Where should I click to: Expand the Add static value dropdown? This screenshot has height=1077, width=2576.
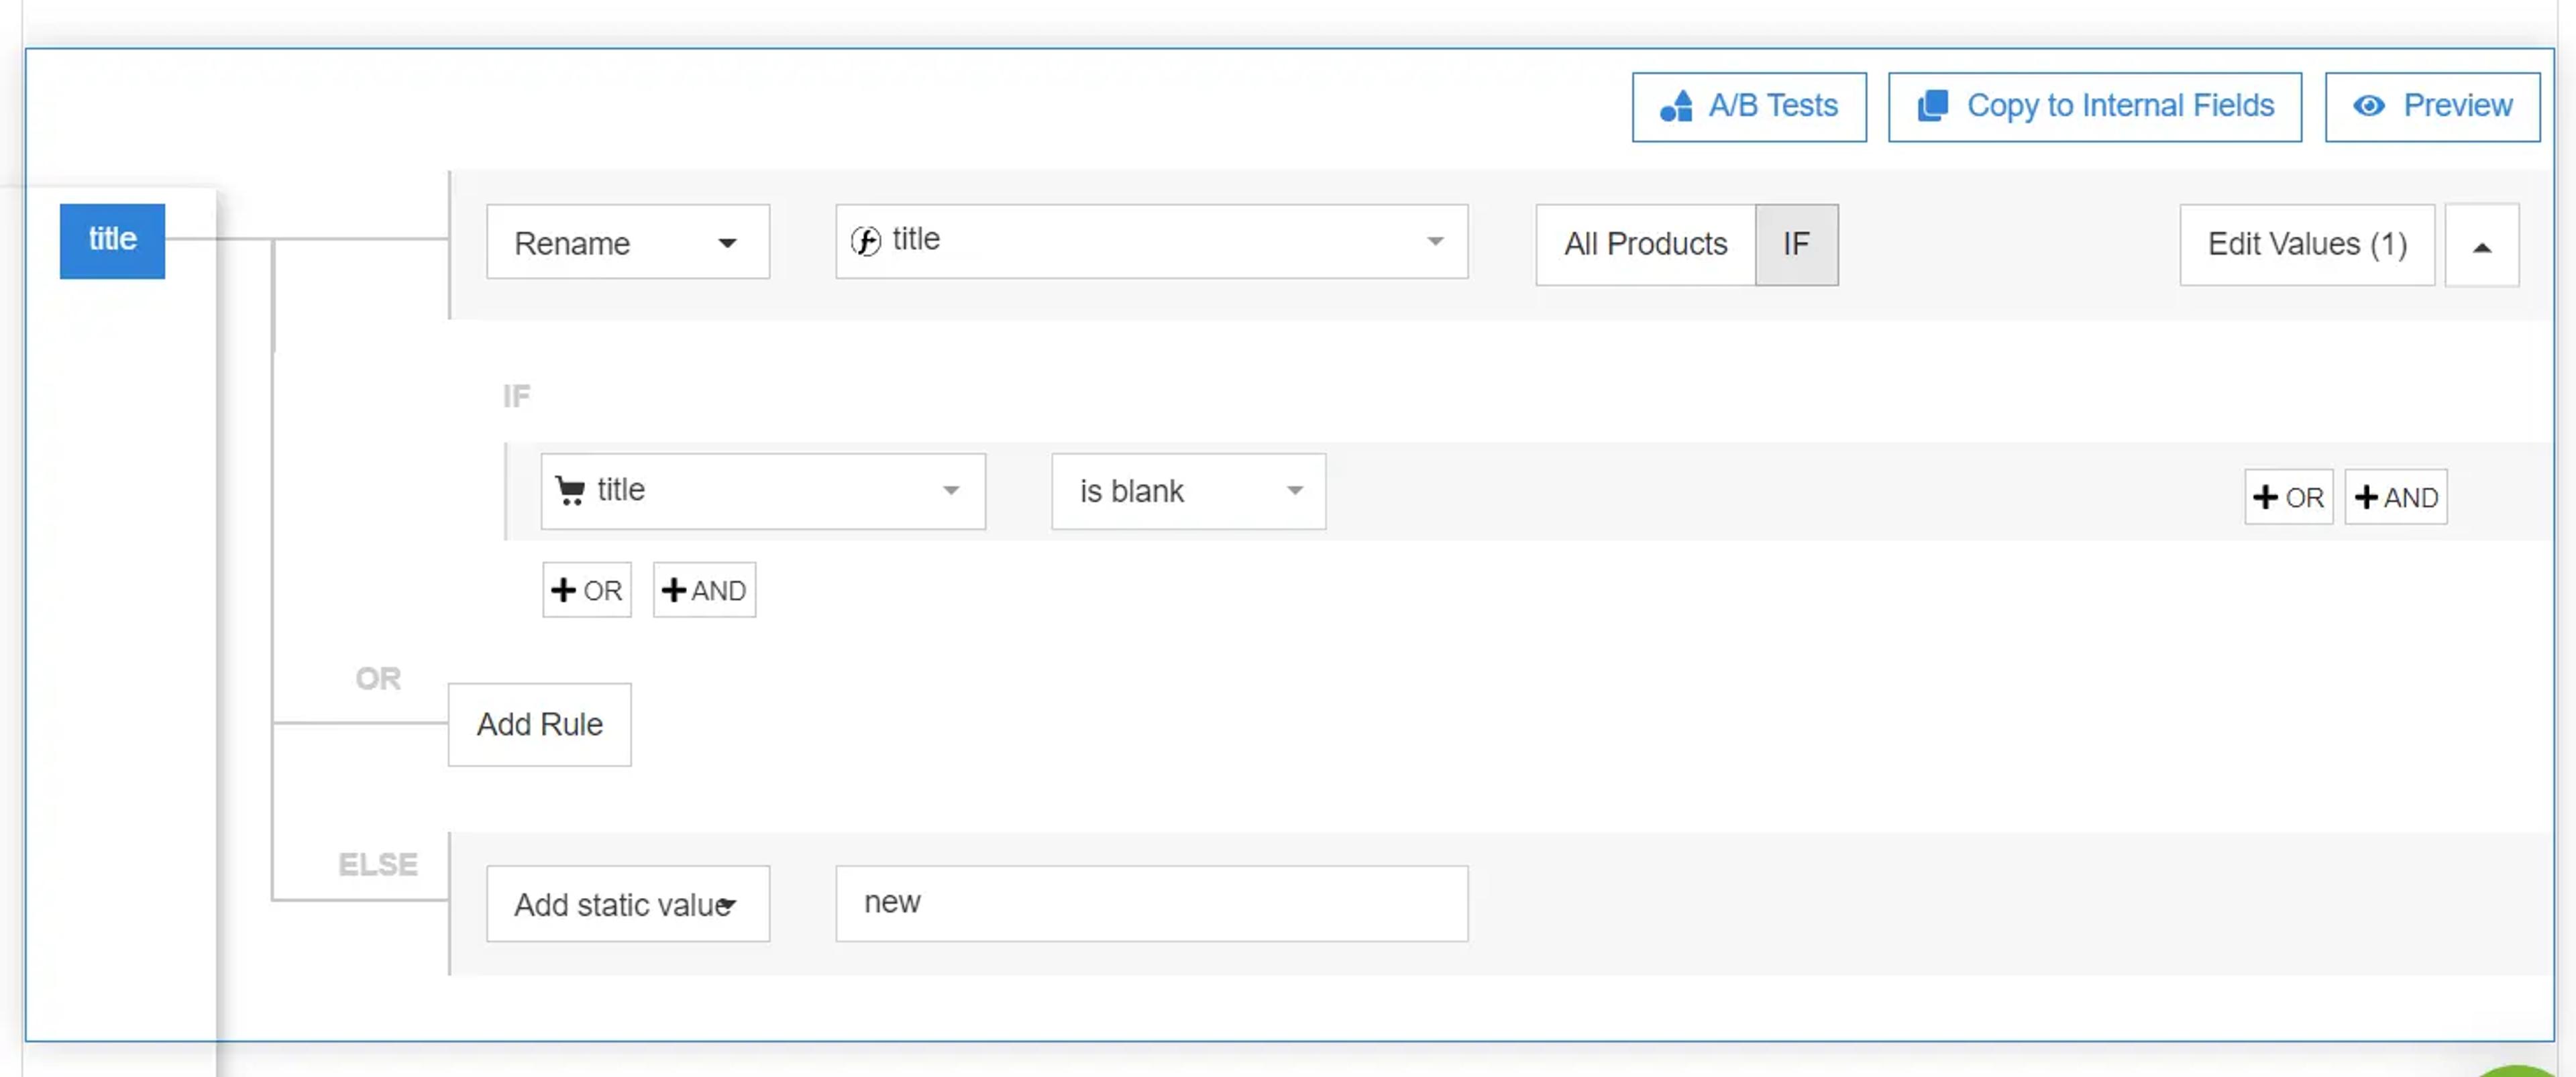click(x=628, y=904)
